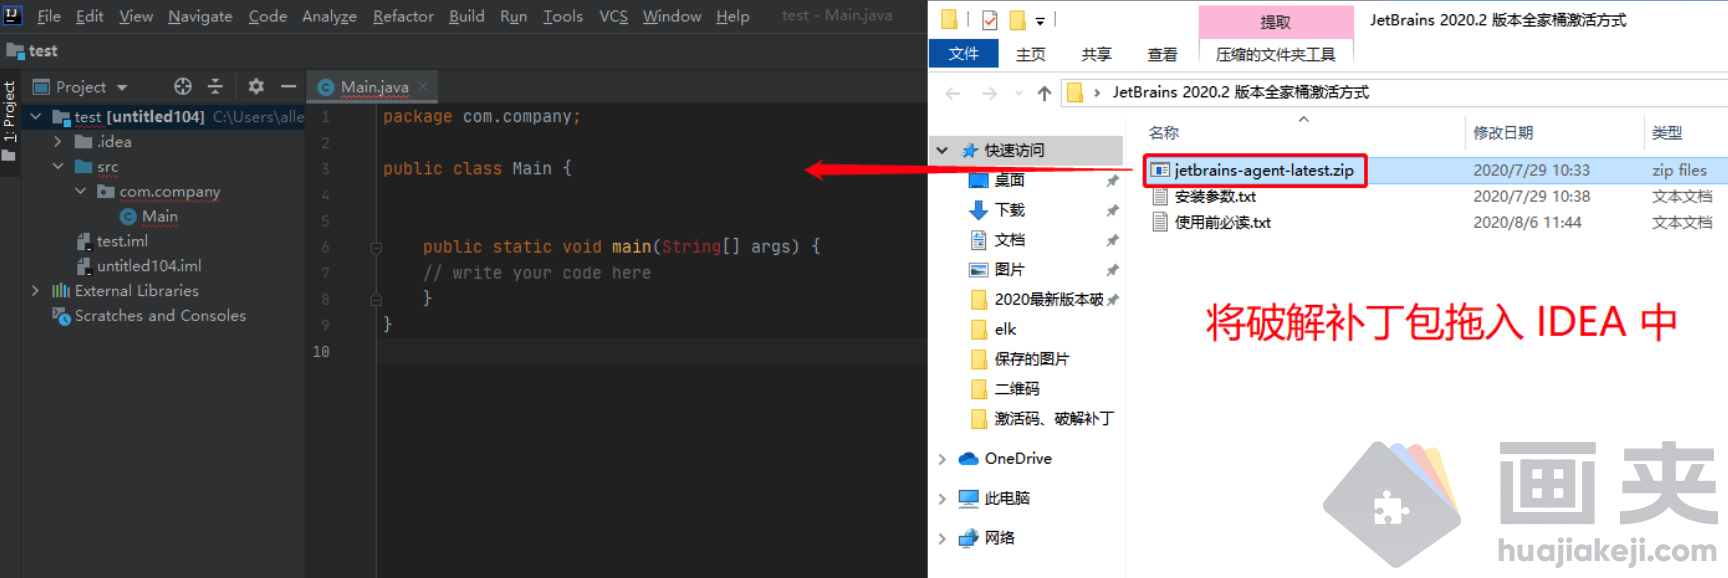Go up one folder level in Explorer
The width and height of the screenshot is (1728, 578).
[x=1044, y=93]
